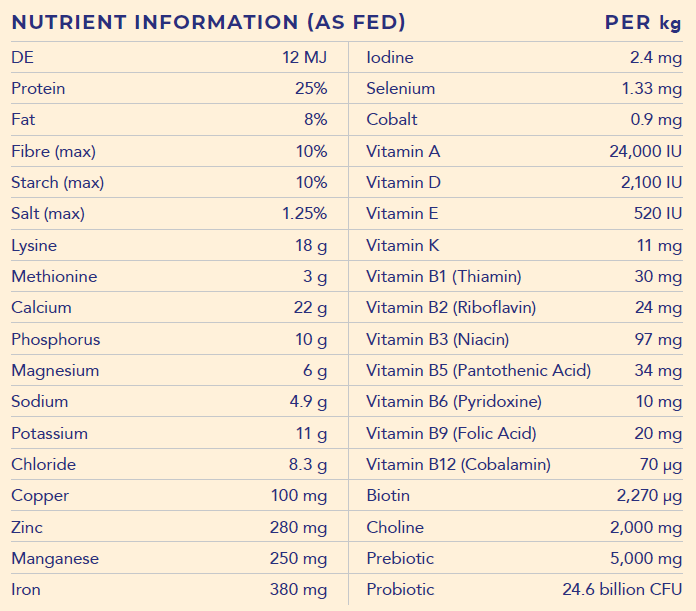Select the Vitamin B12 (Cobalamin) label

(458, 465)
